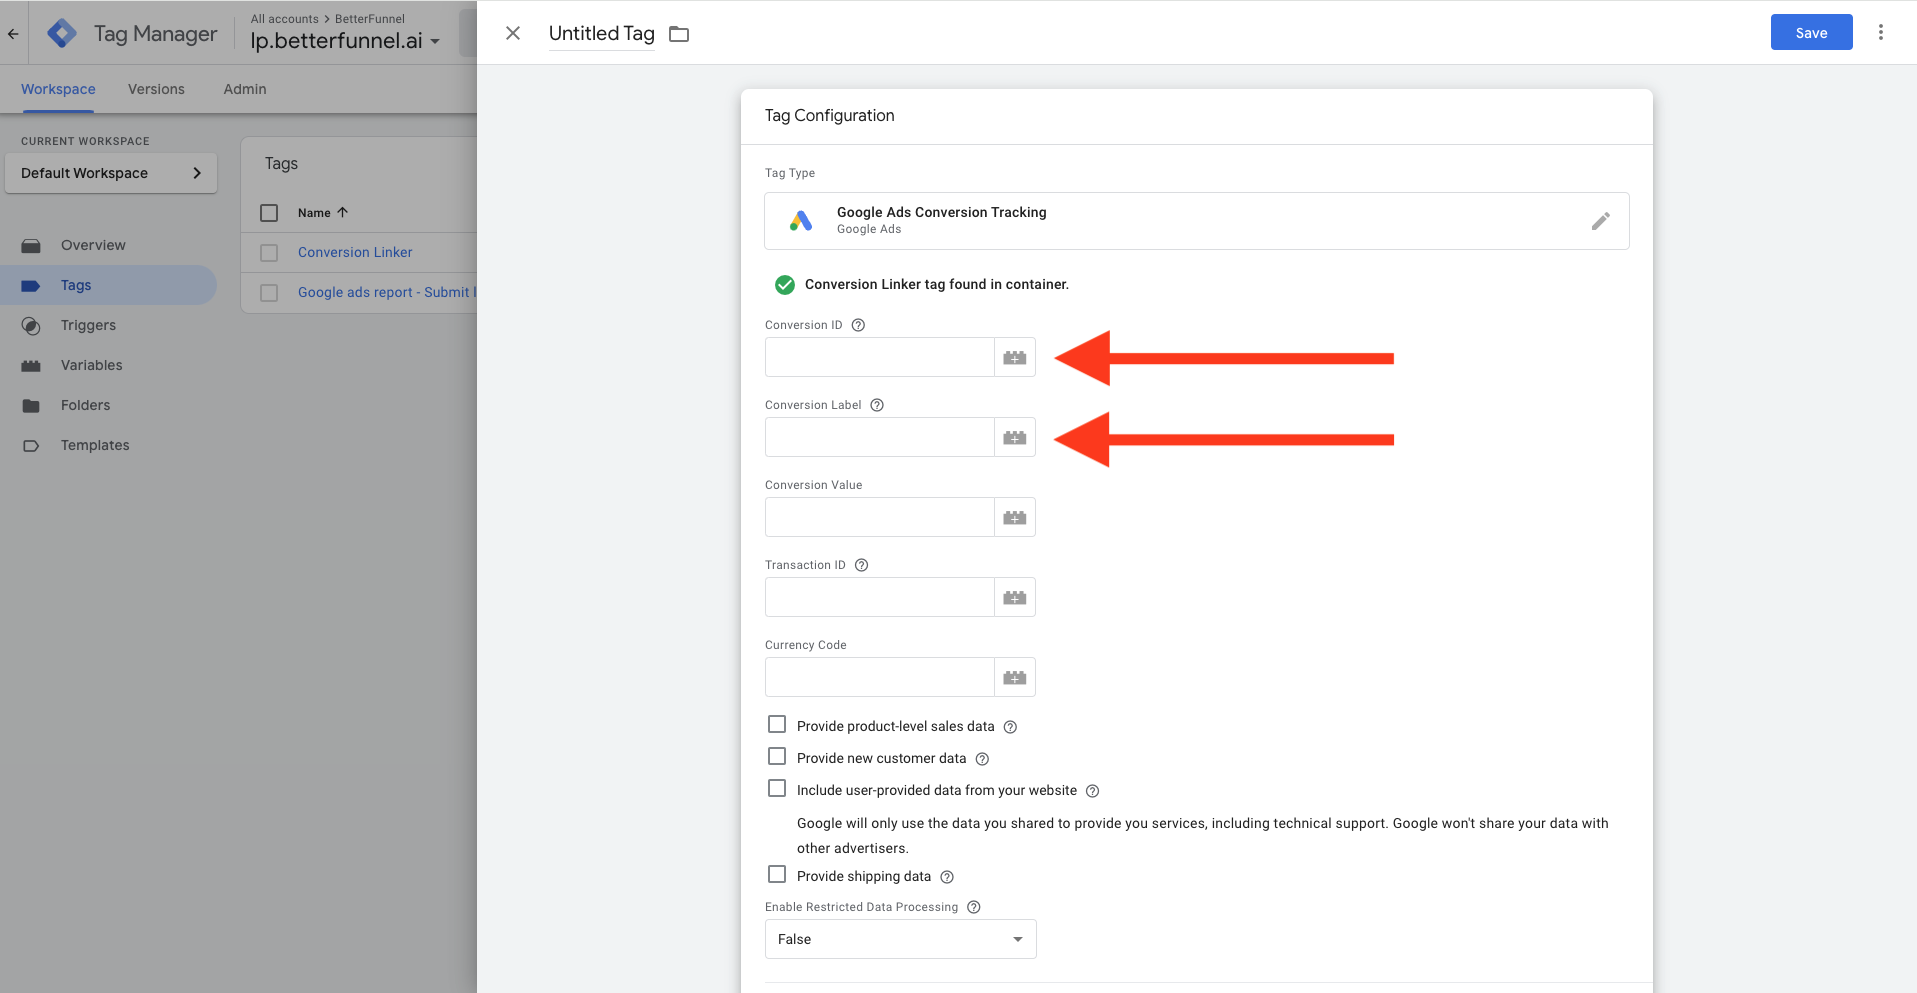Open Enable Restricted Data Processing dropdown
This screenshot has height=993, width=1917.
tap(900, 939)
